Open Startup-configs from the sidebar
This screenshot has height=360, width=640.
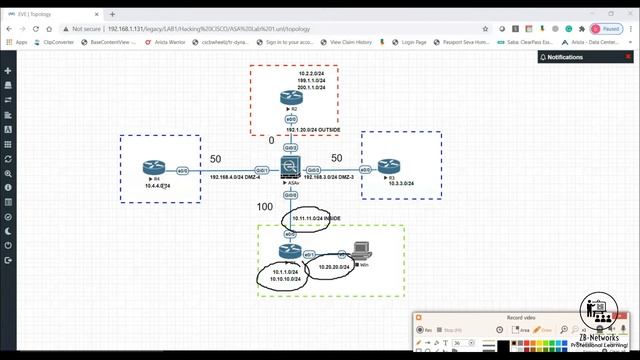pos(8,115)
